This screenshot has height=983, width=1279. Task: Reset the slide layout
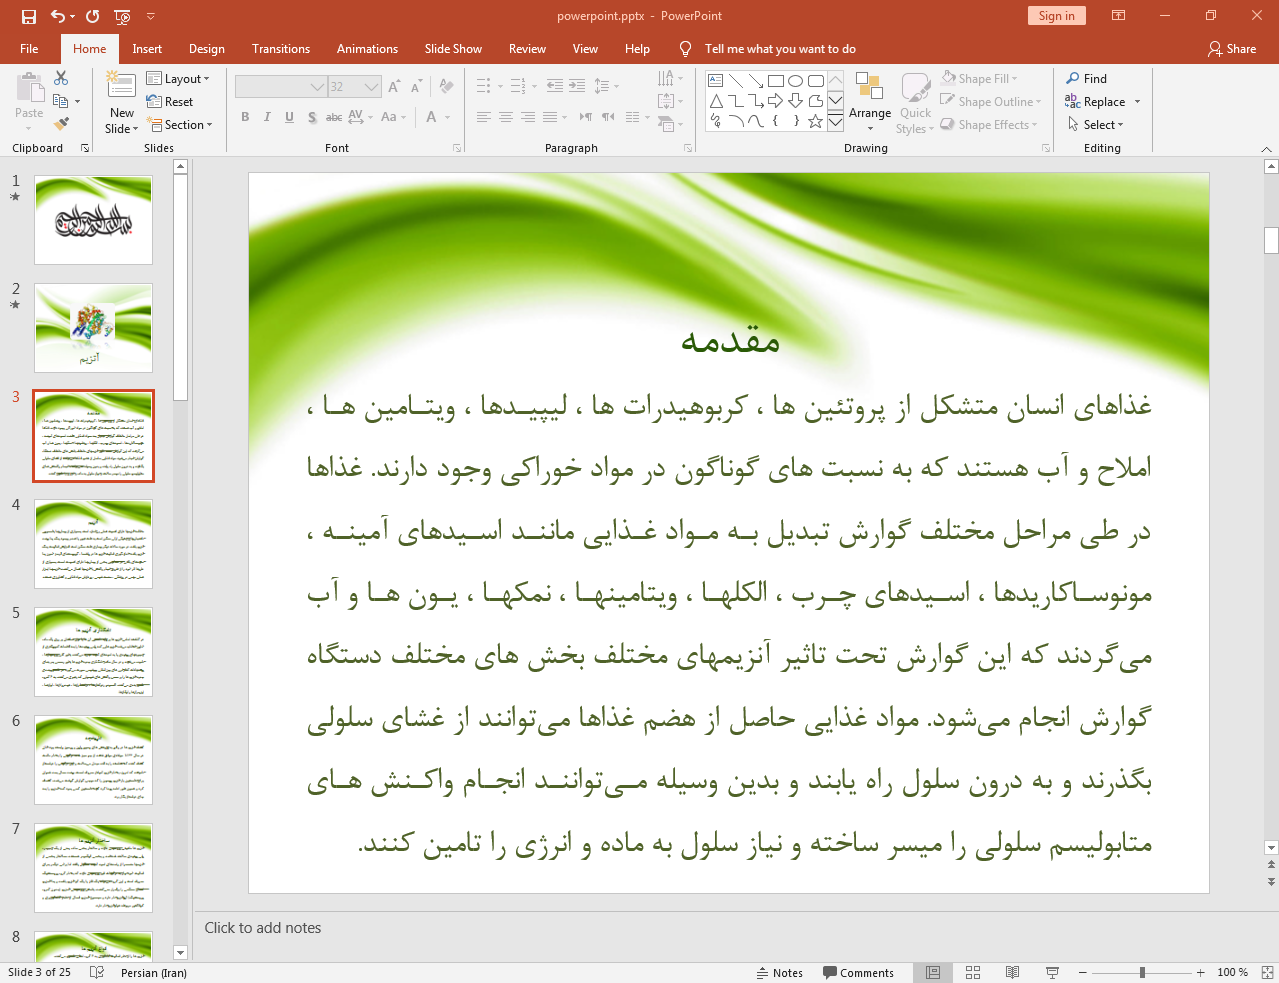click(170, 101)
